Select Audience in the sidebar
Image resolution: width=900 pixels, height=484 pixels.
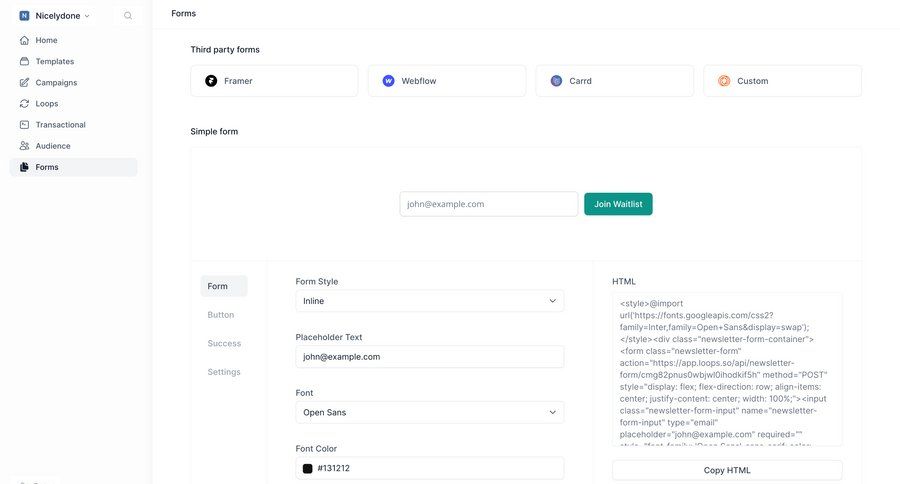pyautogui.click(x=52, y=146)
